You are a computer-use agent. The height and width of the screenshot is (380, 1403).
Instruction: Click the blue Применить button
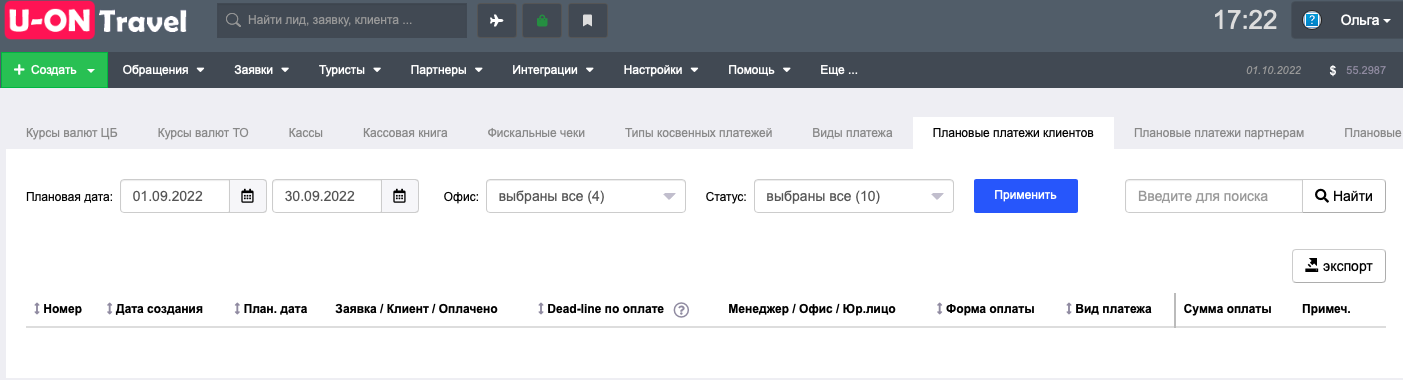tap(1026, 196)
